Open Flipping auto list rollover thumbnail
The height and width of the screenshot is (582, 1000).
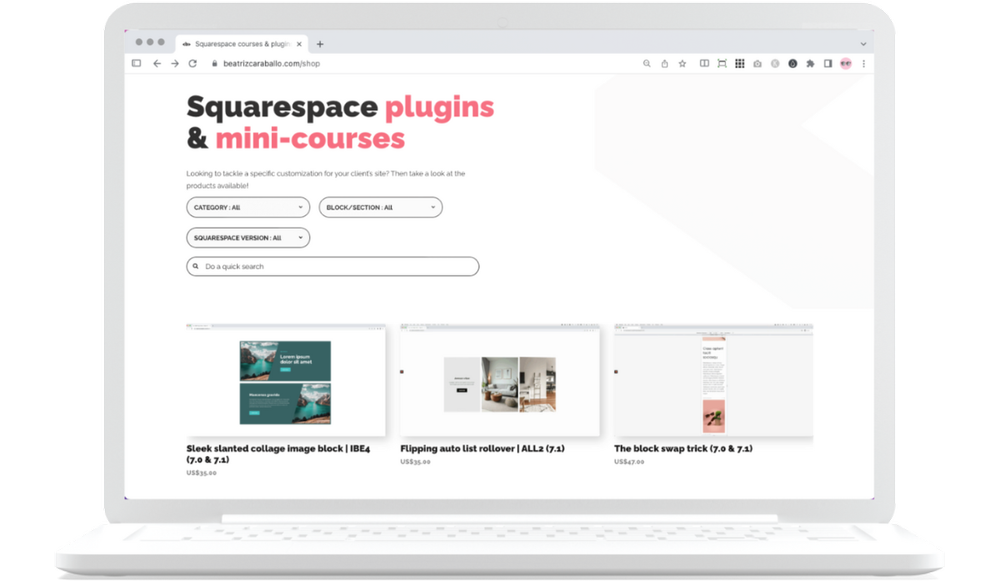pyautogui.click(x=500, y=381)
